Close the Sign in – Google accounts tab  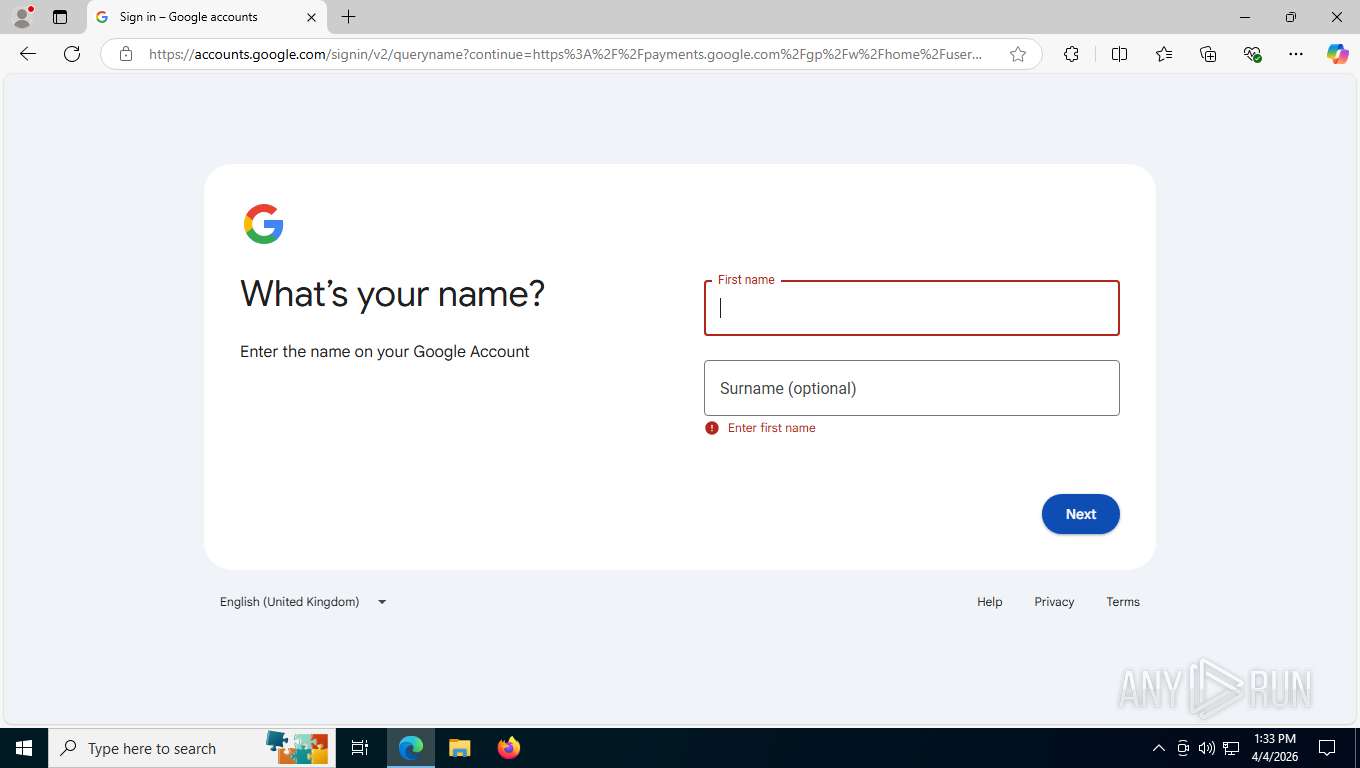coord(311,17)
